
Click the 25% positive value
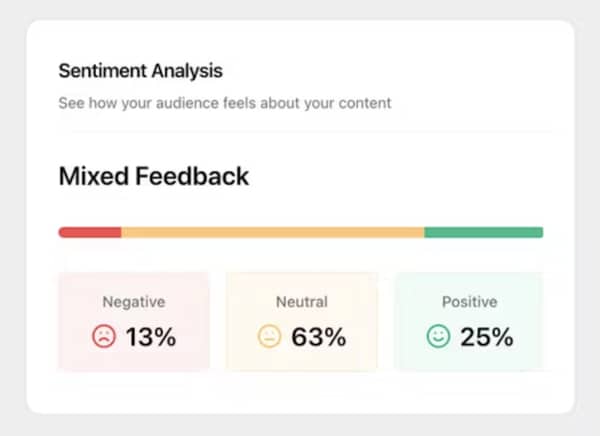pos(487,337)
